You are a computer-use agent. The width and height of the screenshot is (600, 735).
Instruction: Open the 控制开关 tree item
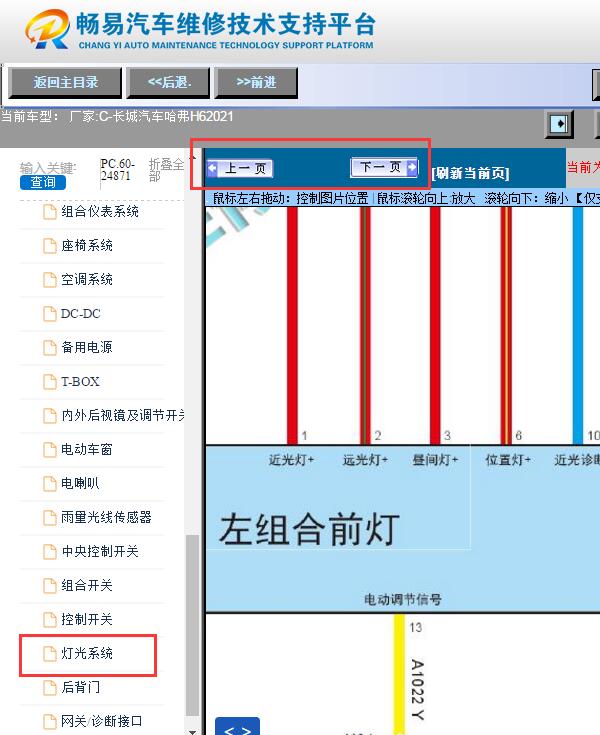[x=87, y=619]
